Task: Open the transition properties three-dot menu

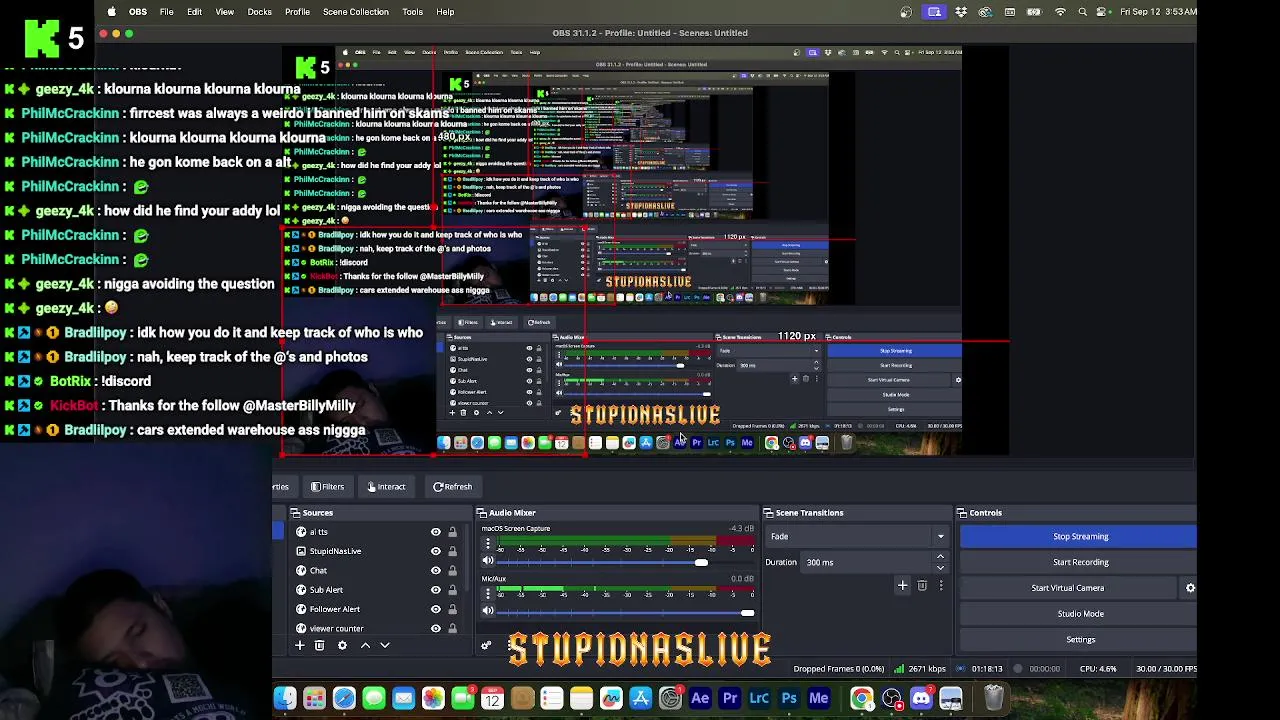Action: tap(941, 586)
